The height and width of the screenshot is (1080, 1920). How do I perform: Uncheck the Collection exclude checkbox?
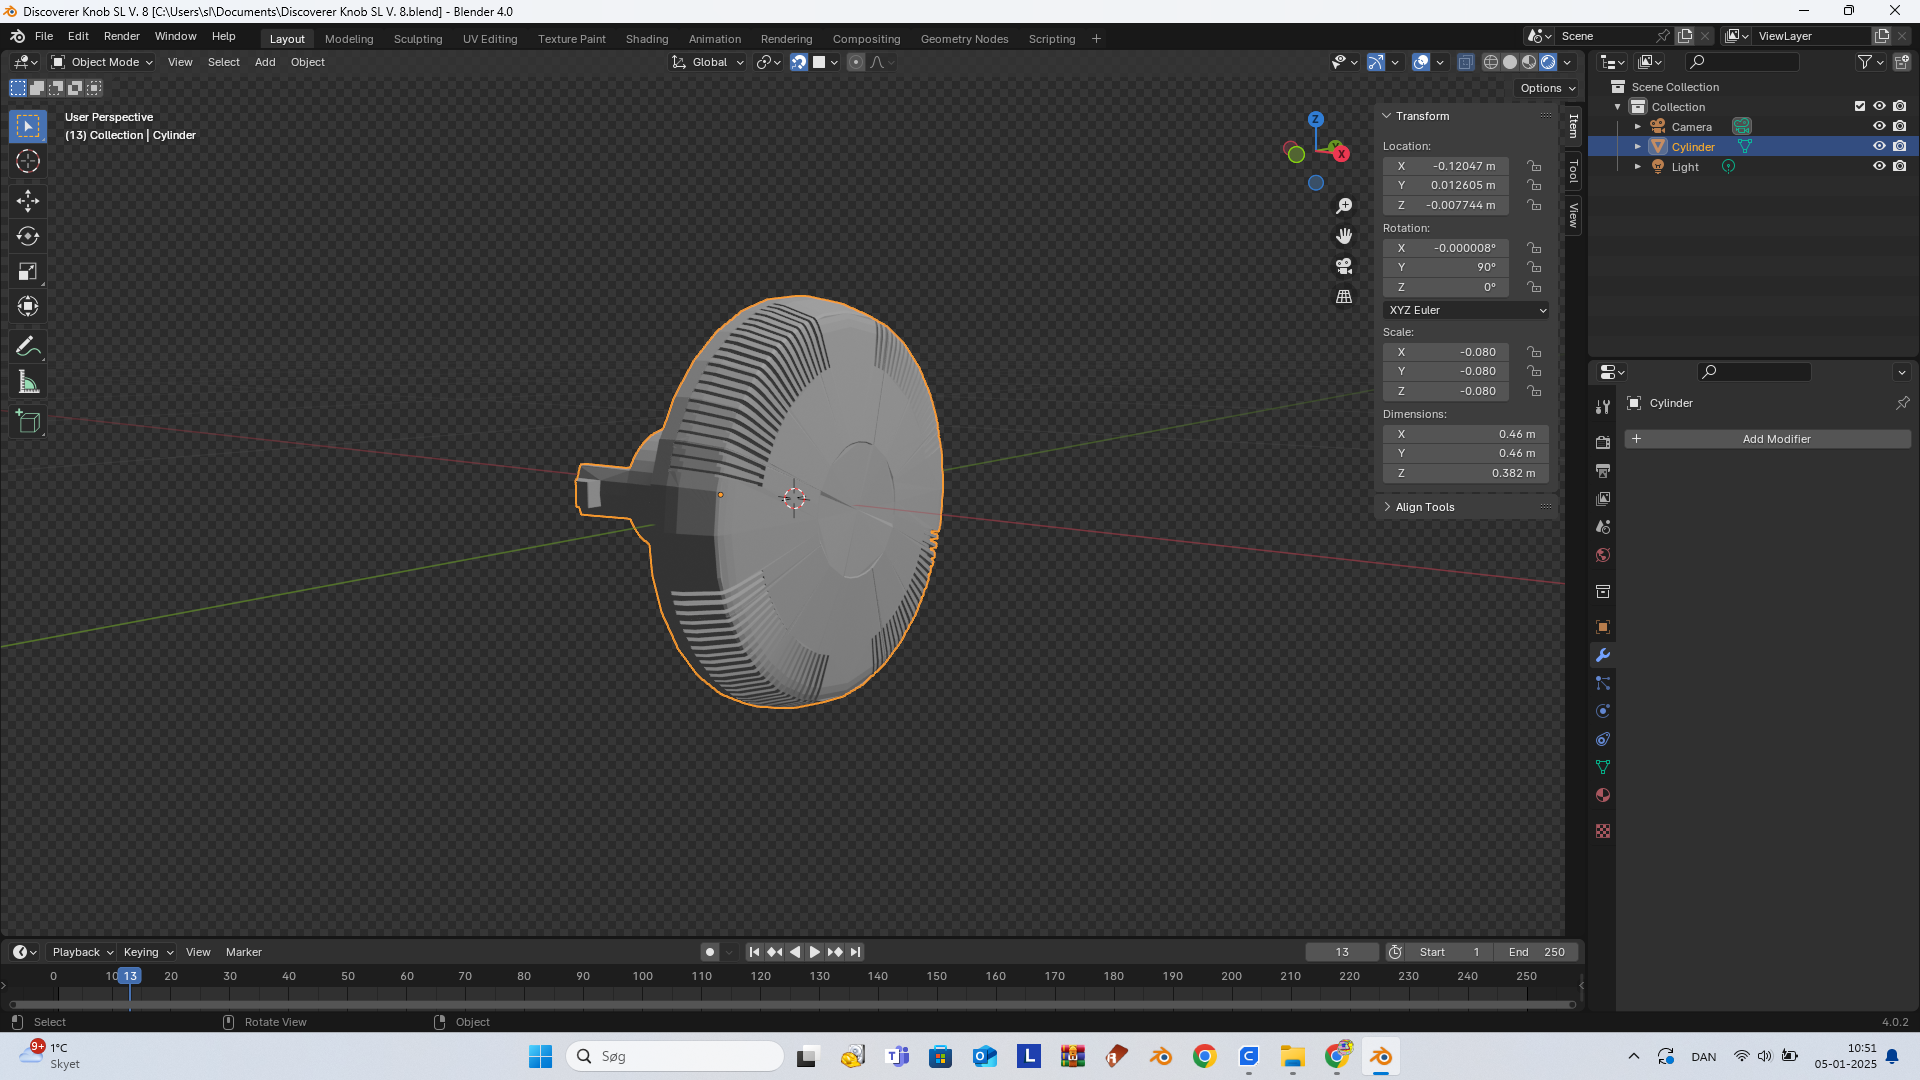(1860, 106)
